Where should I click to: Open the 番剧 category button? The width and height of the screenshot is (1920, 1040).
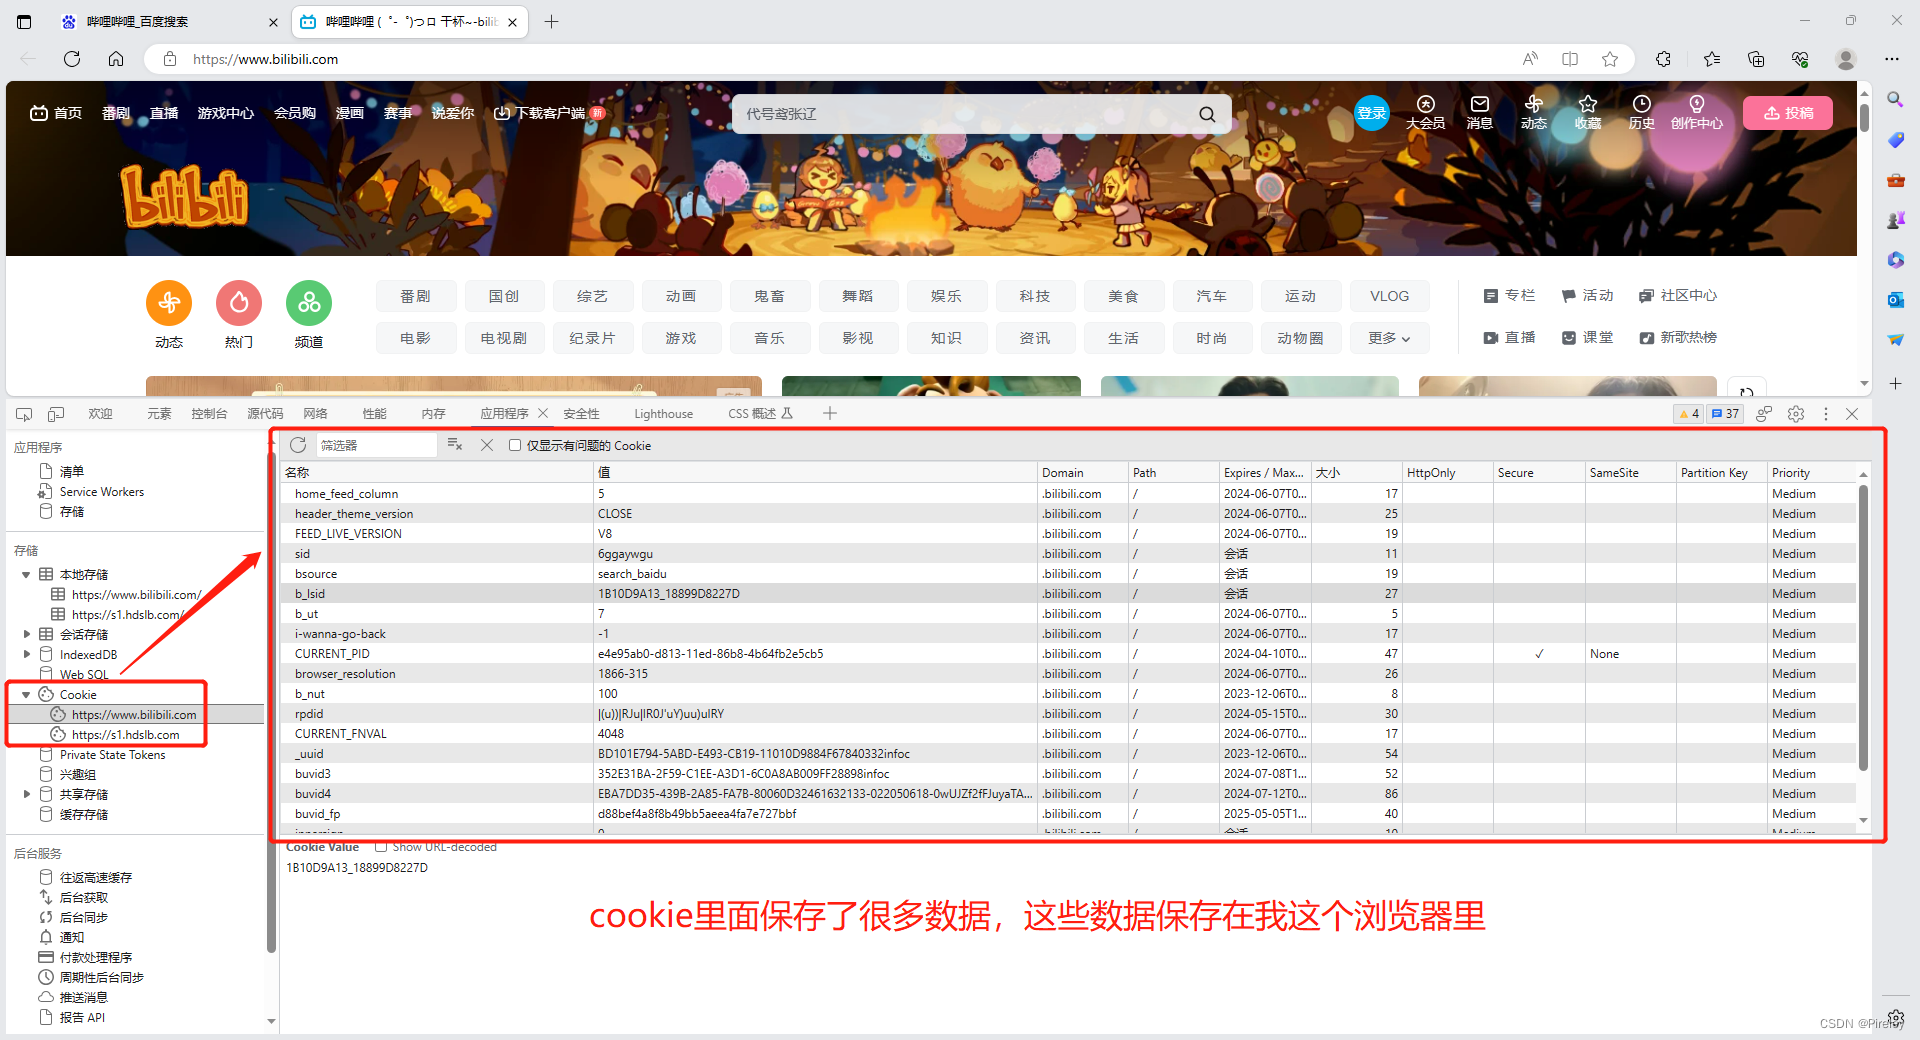click(416, 296)
